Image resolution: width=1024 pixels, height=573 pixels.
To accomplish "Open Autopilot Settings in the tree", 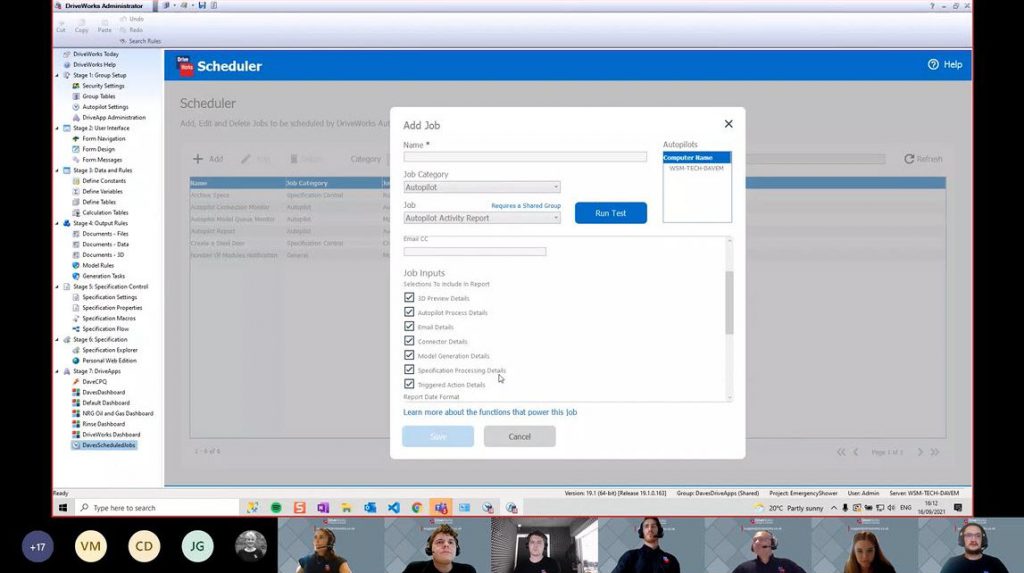I will coord(104,106).
